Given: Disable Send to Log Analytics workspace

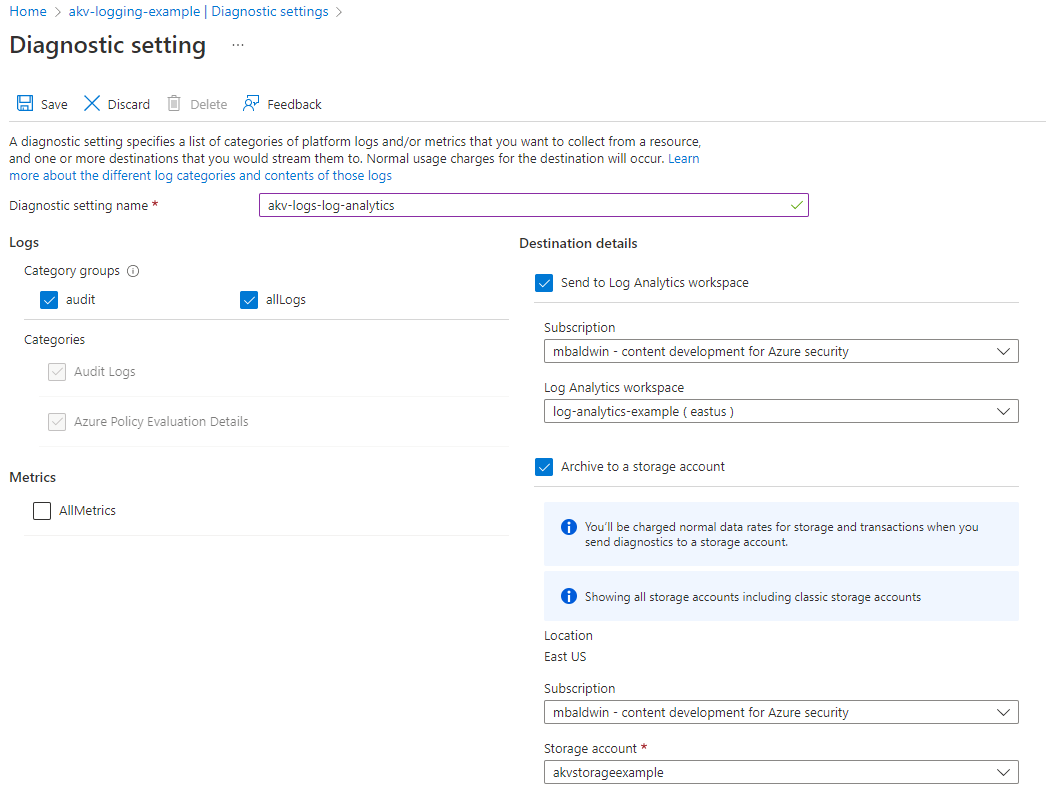Looking at the screenshot, I should [544, 283].
